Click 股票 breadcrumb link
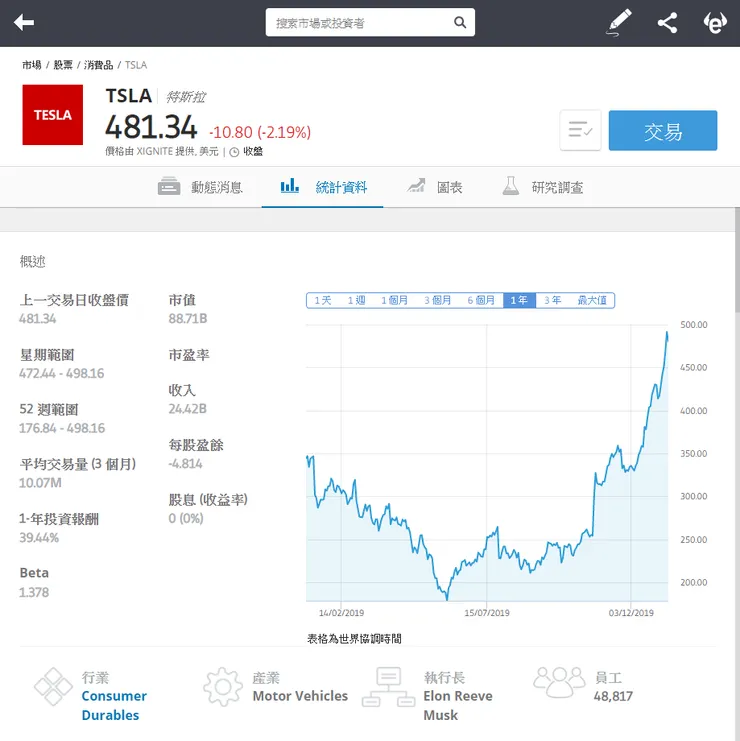 [63, 65]
